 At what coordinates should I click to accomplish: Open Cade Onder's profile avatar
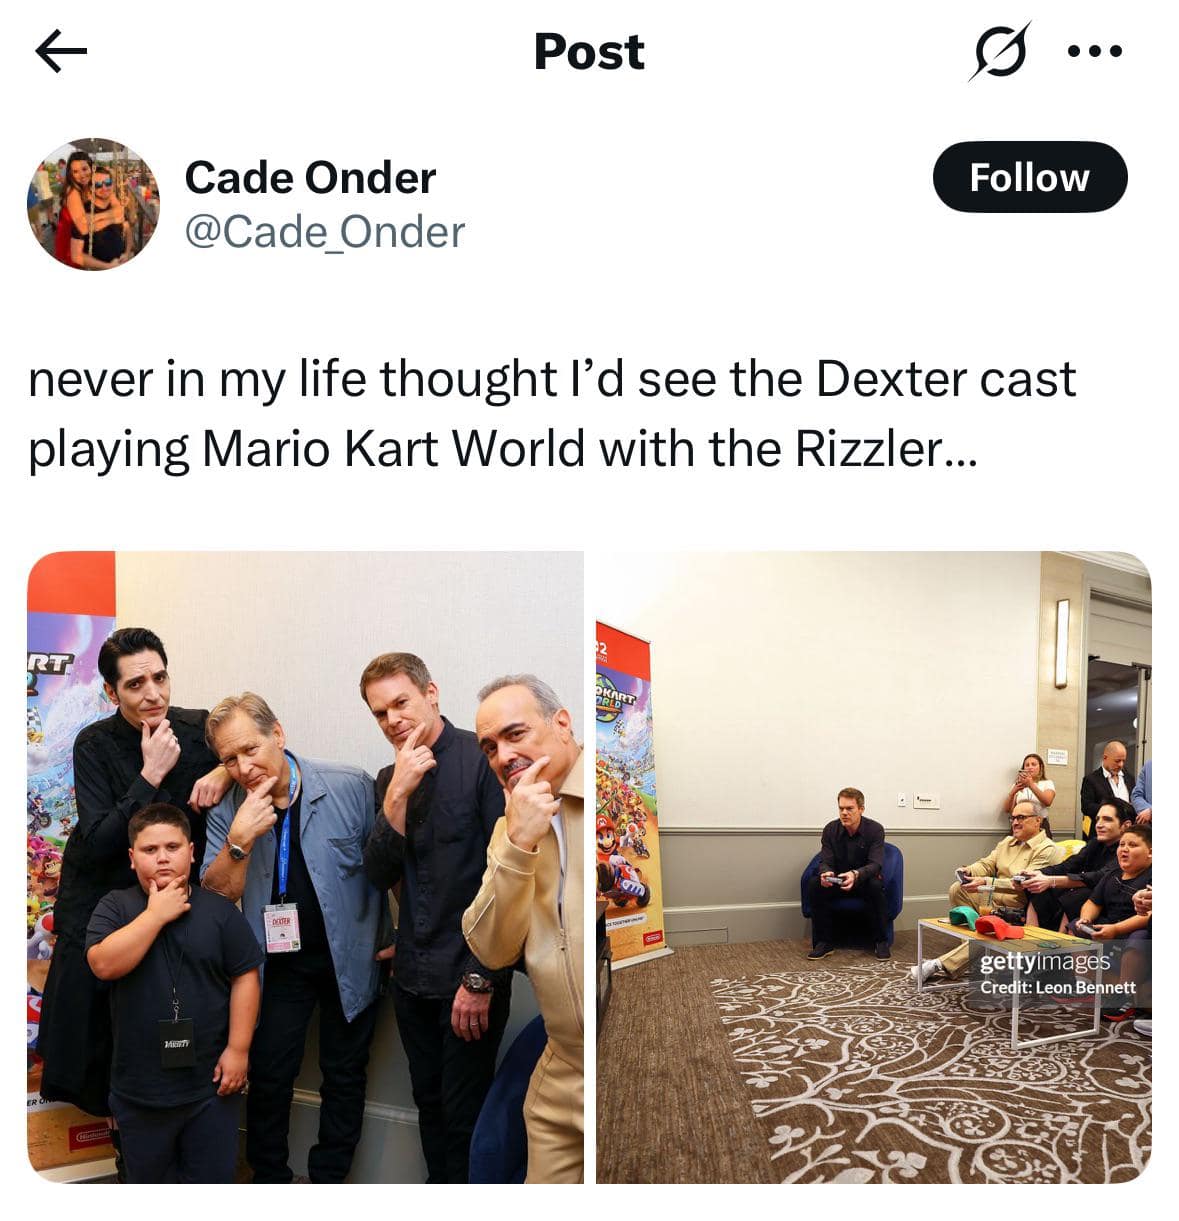point(93,204)
